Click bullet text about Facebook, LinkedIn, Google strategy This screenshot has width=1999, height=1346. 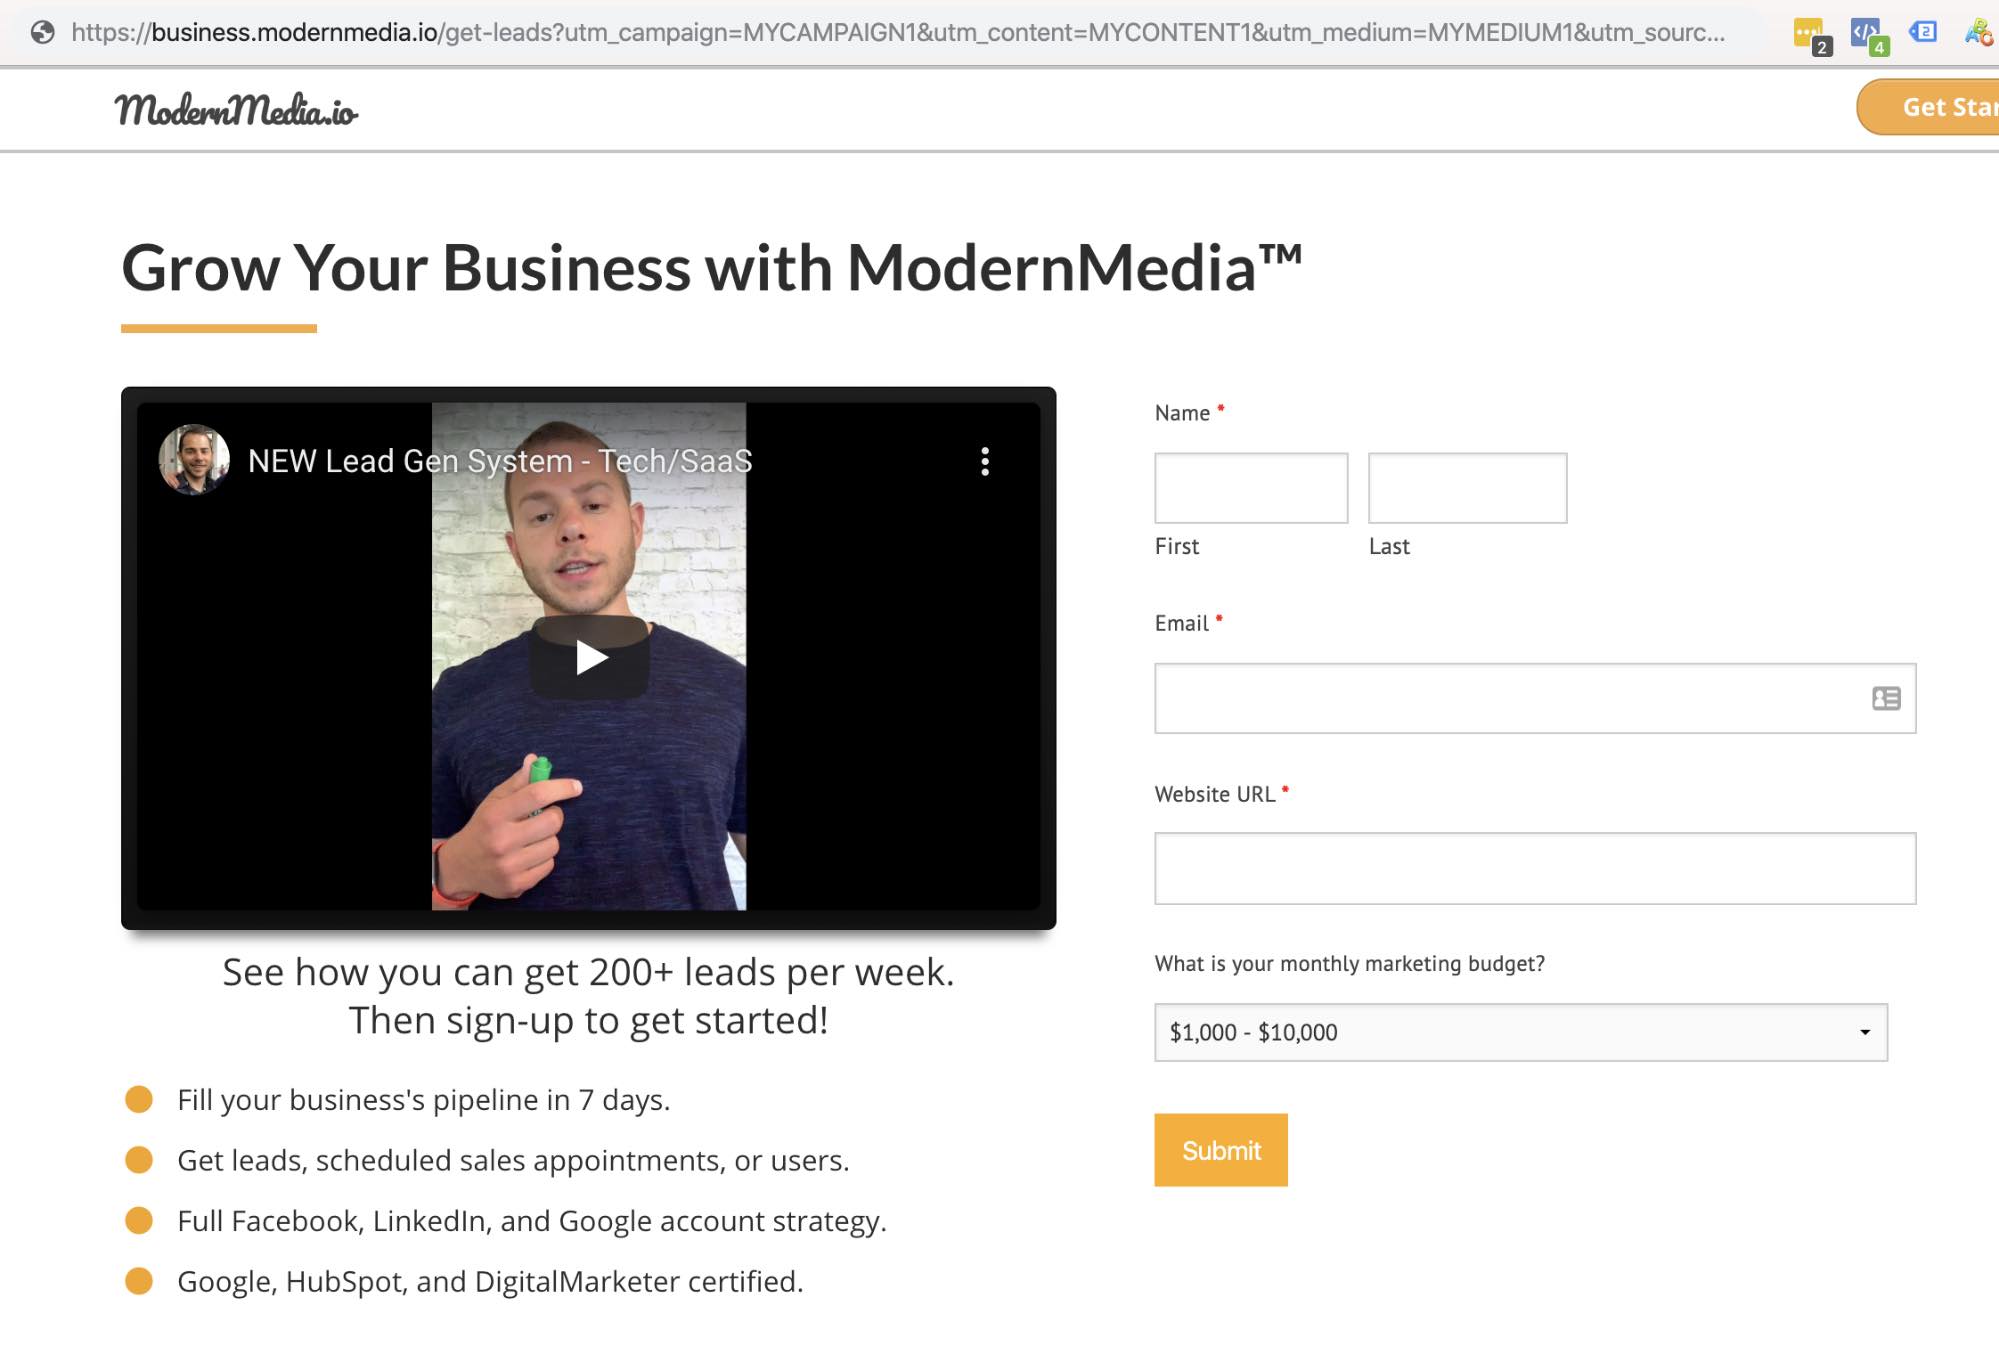pos(532,1221)
